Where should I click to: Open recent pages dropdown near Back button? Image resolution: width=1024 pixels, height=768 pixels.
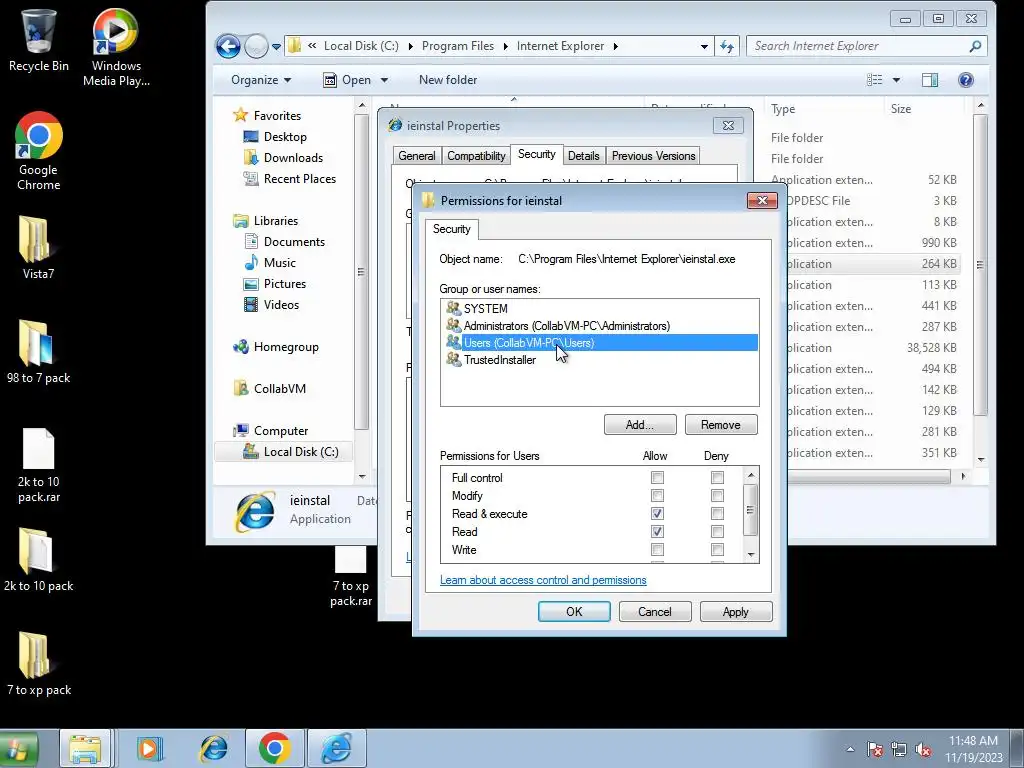tap(276, 46)
